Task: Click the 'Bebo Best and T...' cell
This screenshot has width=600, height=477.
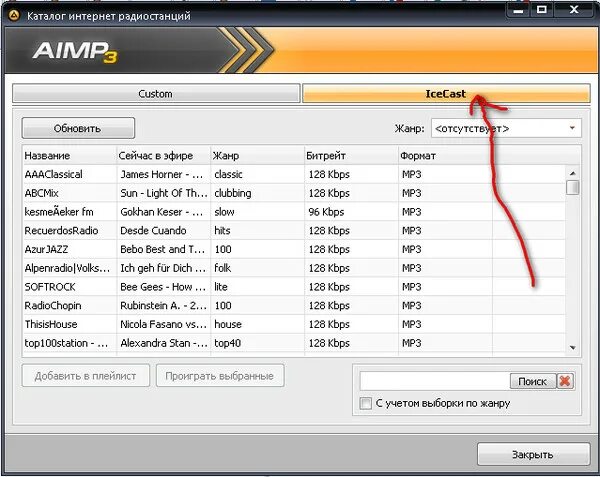Action: (163, 249)
